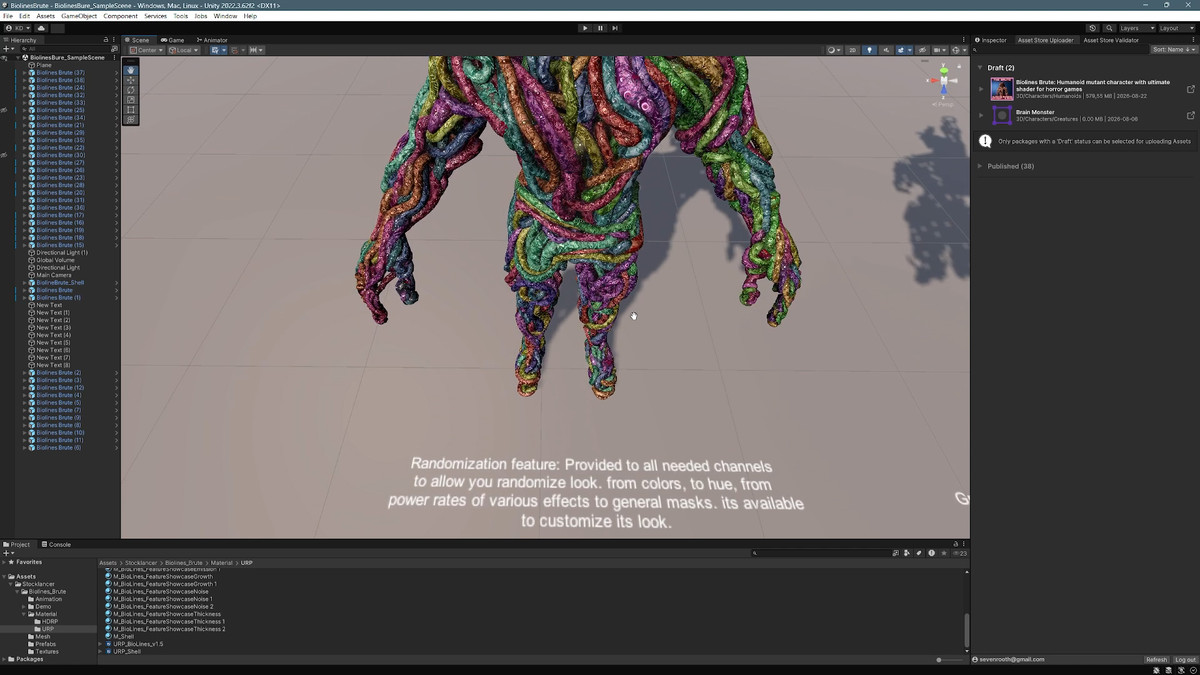Open Scene Gizmos dropdown
The height and width of the screenshot is (675, 1200).
tap(963, 50)
